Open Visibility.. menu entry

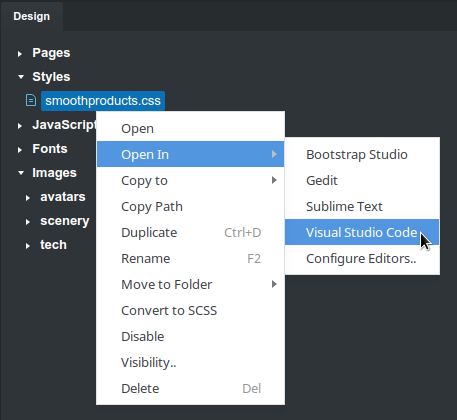coord(190,362)
